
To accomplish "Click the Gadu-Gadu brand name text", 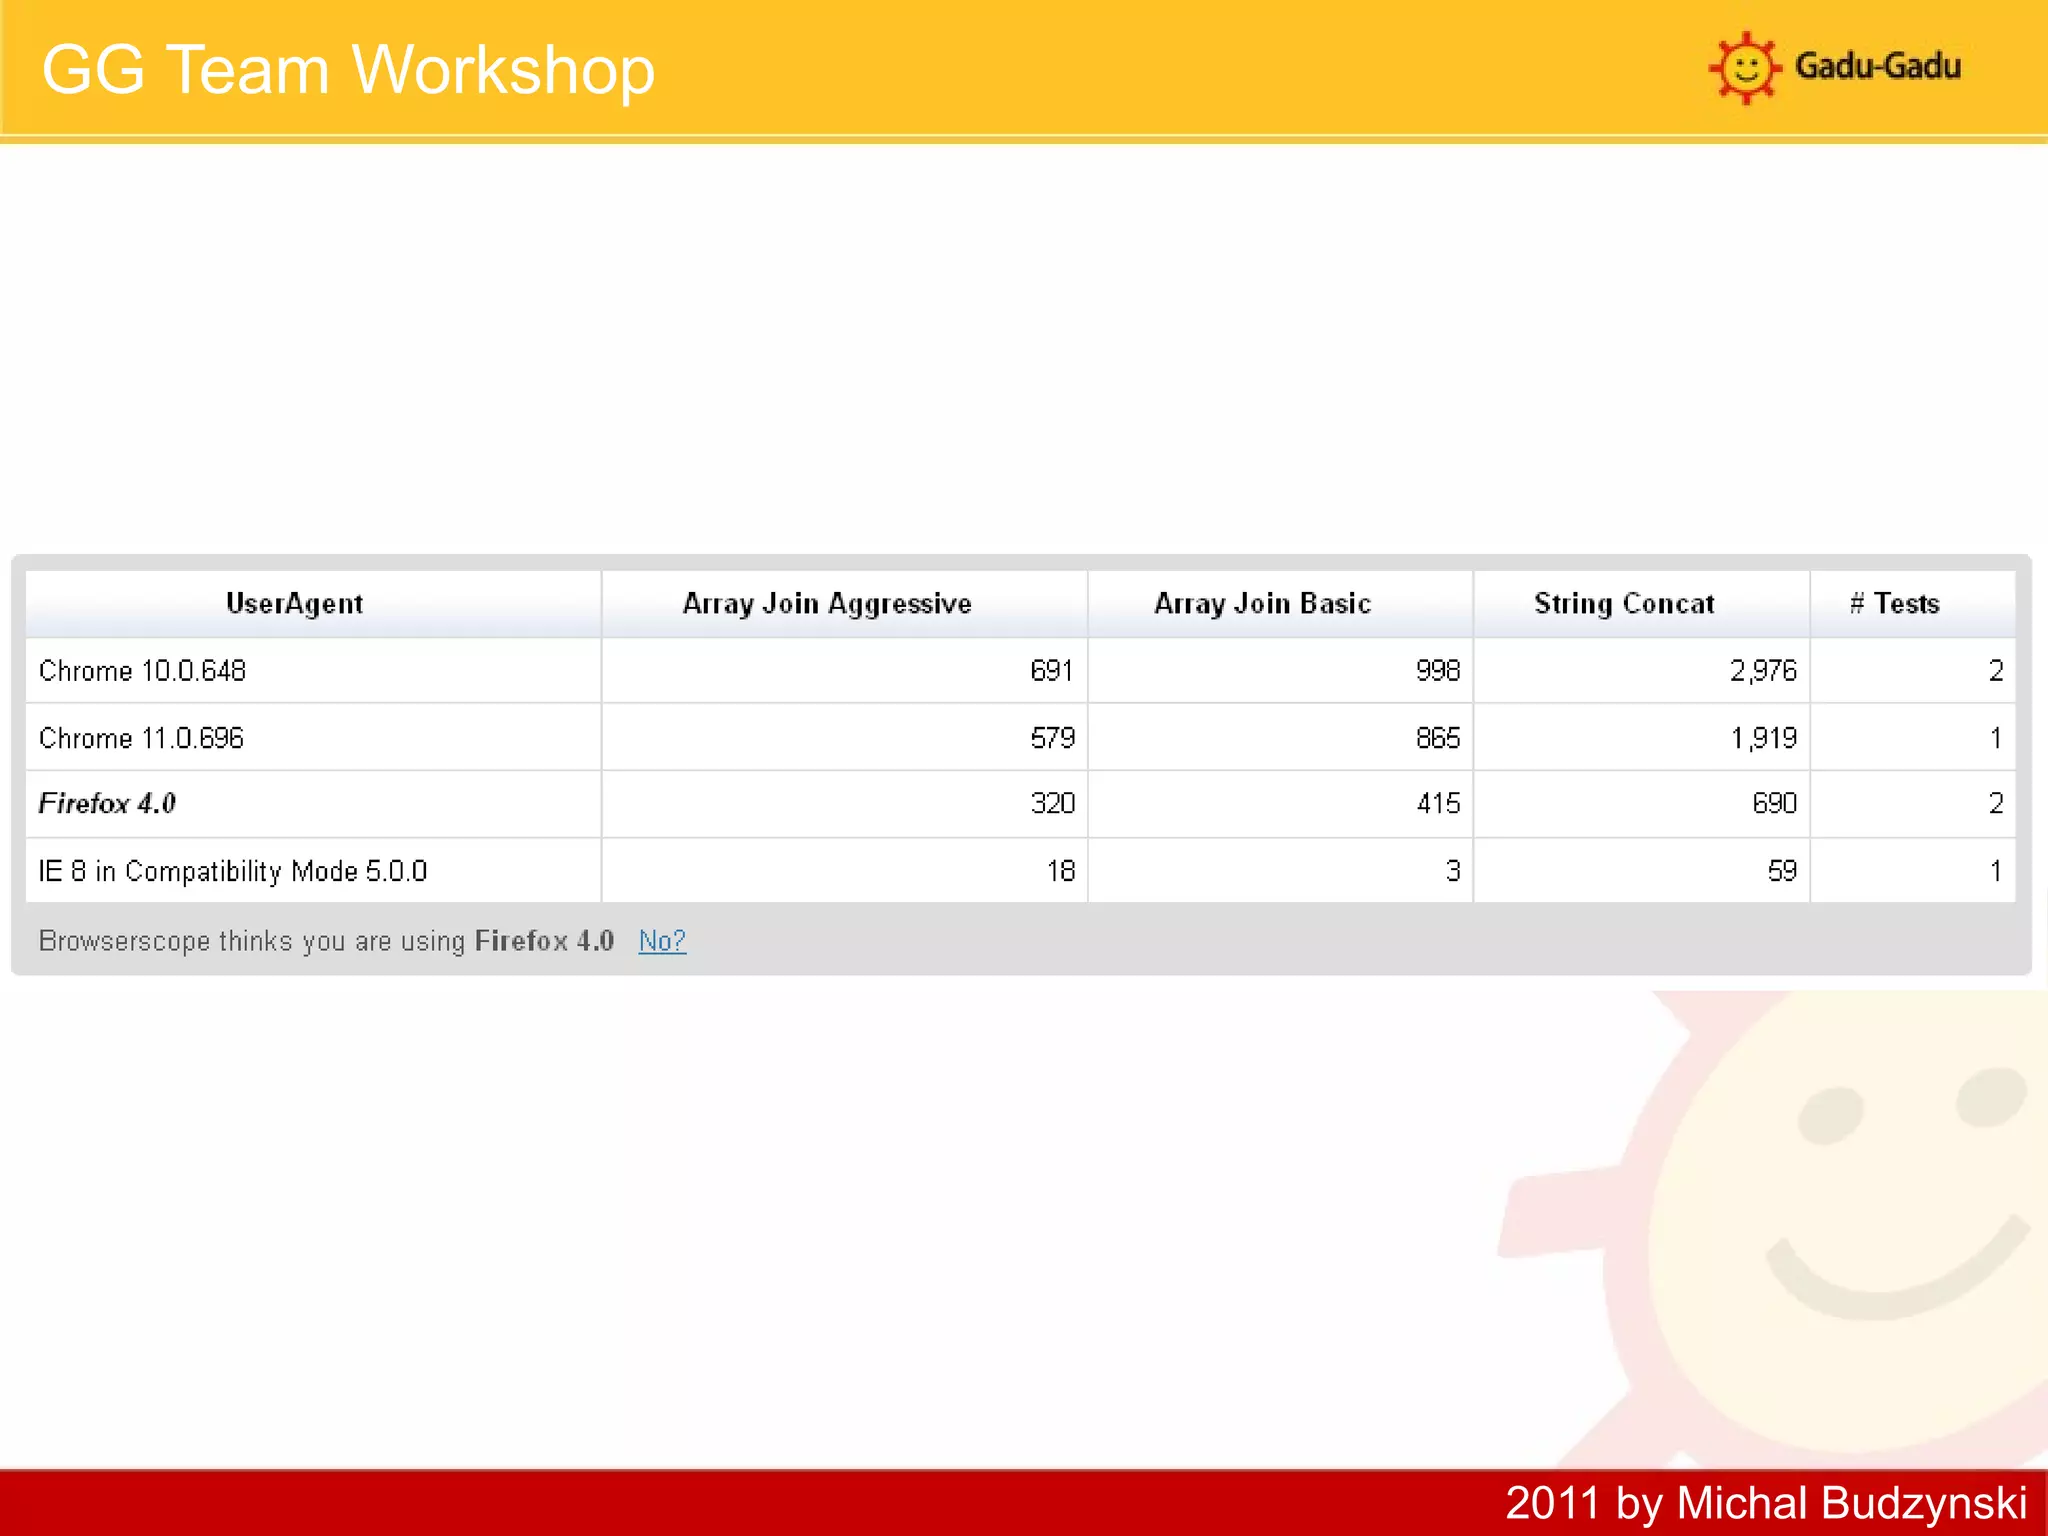I will coord(1878,66).
